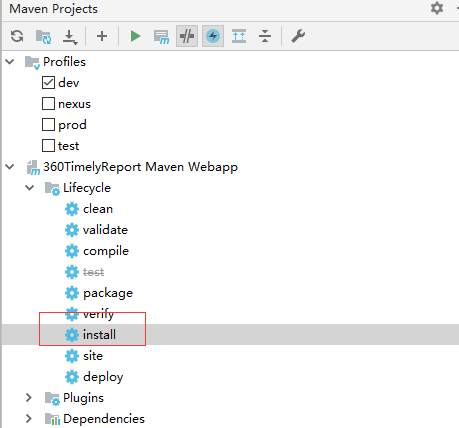
Task: Add Maven project with plus icon
Action: pos(102,36)
